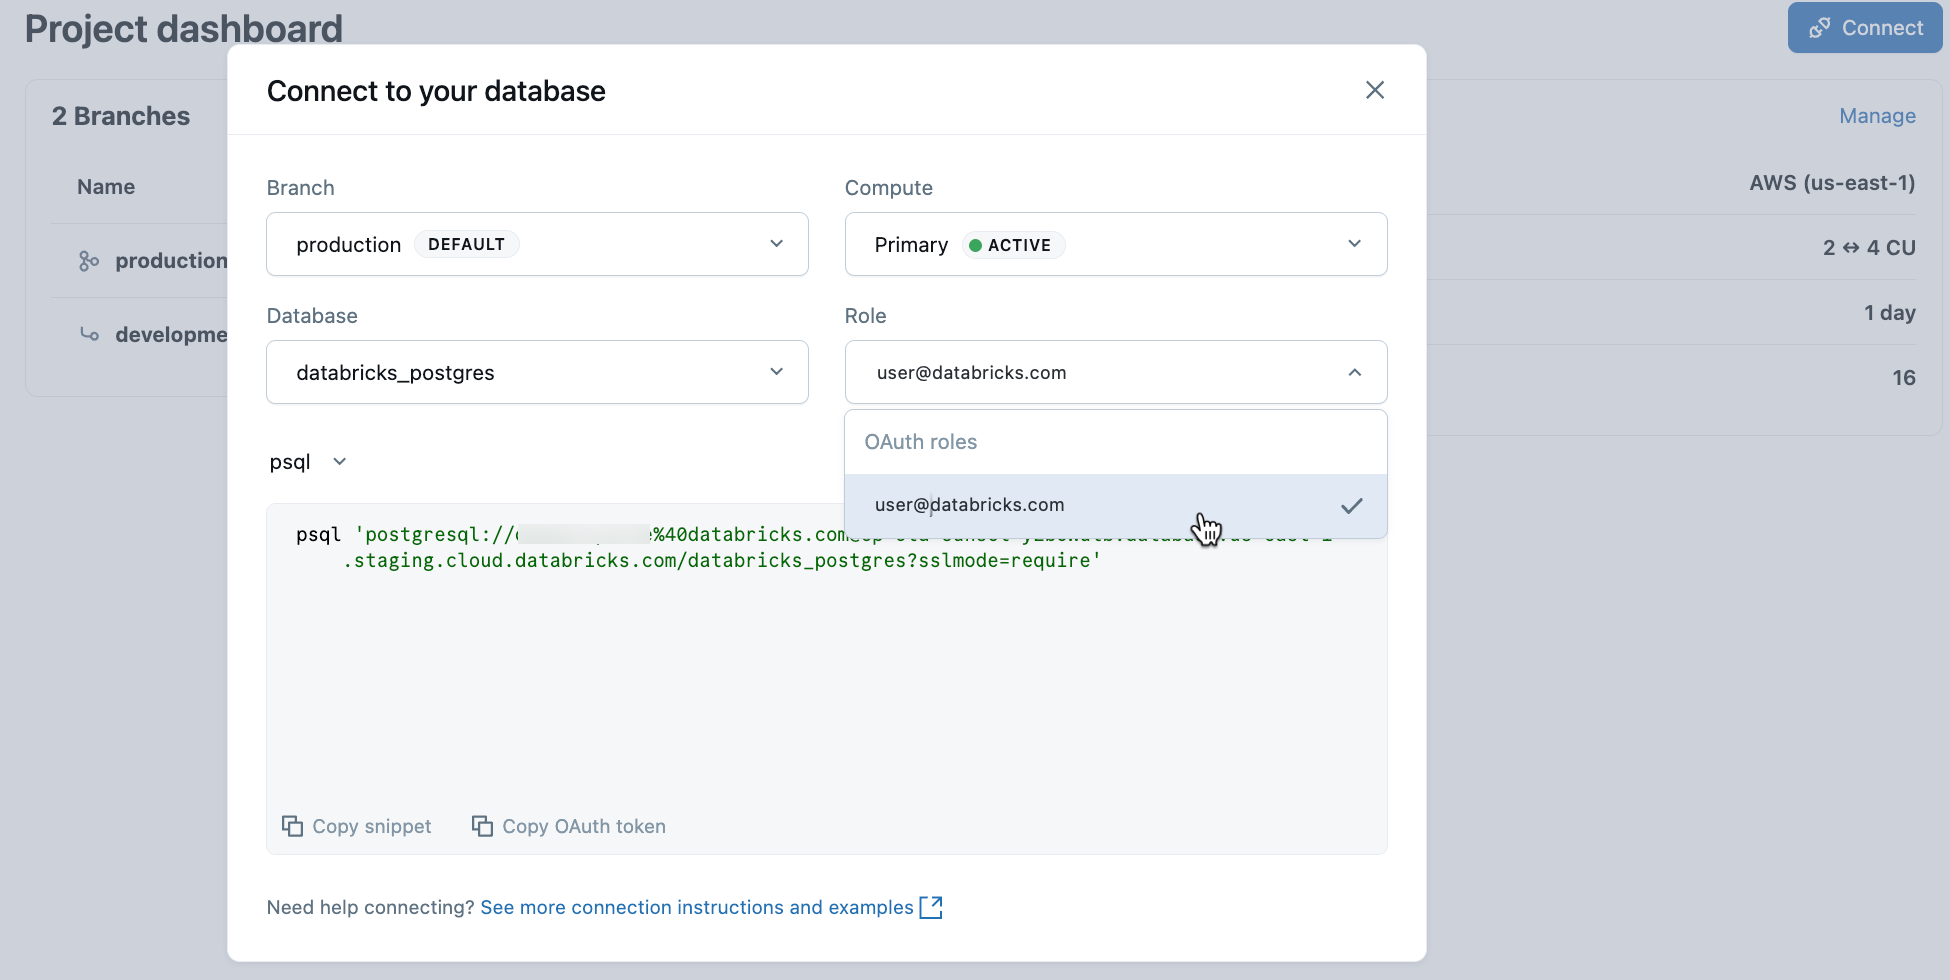Click the DEFAULT badge next to production
1950x980 pixels.
tap(466, 243)
